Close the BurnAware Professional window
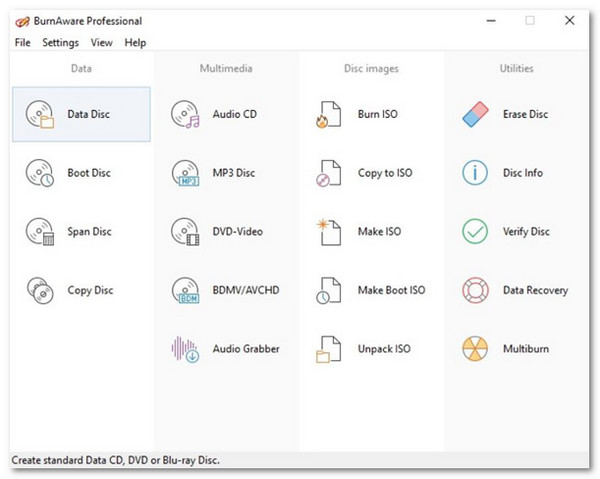 point(570,21)
